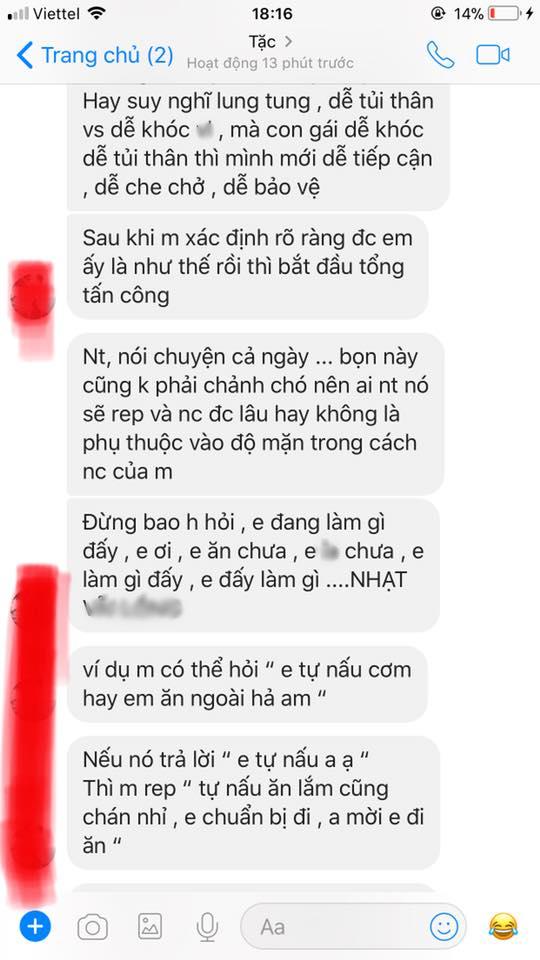Tap the Aa message input field
Viewport: 540px width, 960px height.
point(353,927)
